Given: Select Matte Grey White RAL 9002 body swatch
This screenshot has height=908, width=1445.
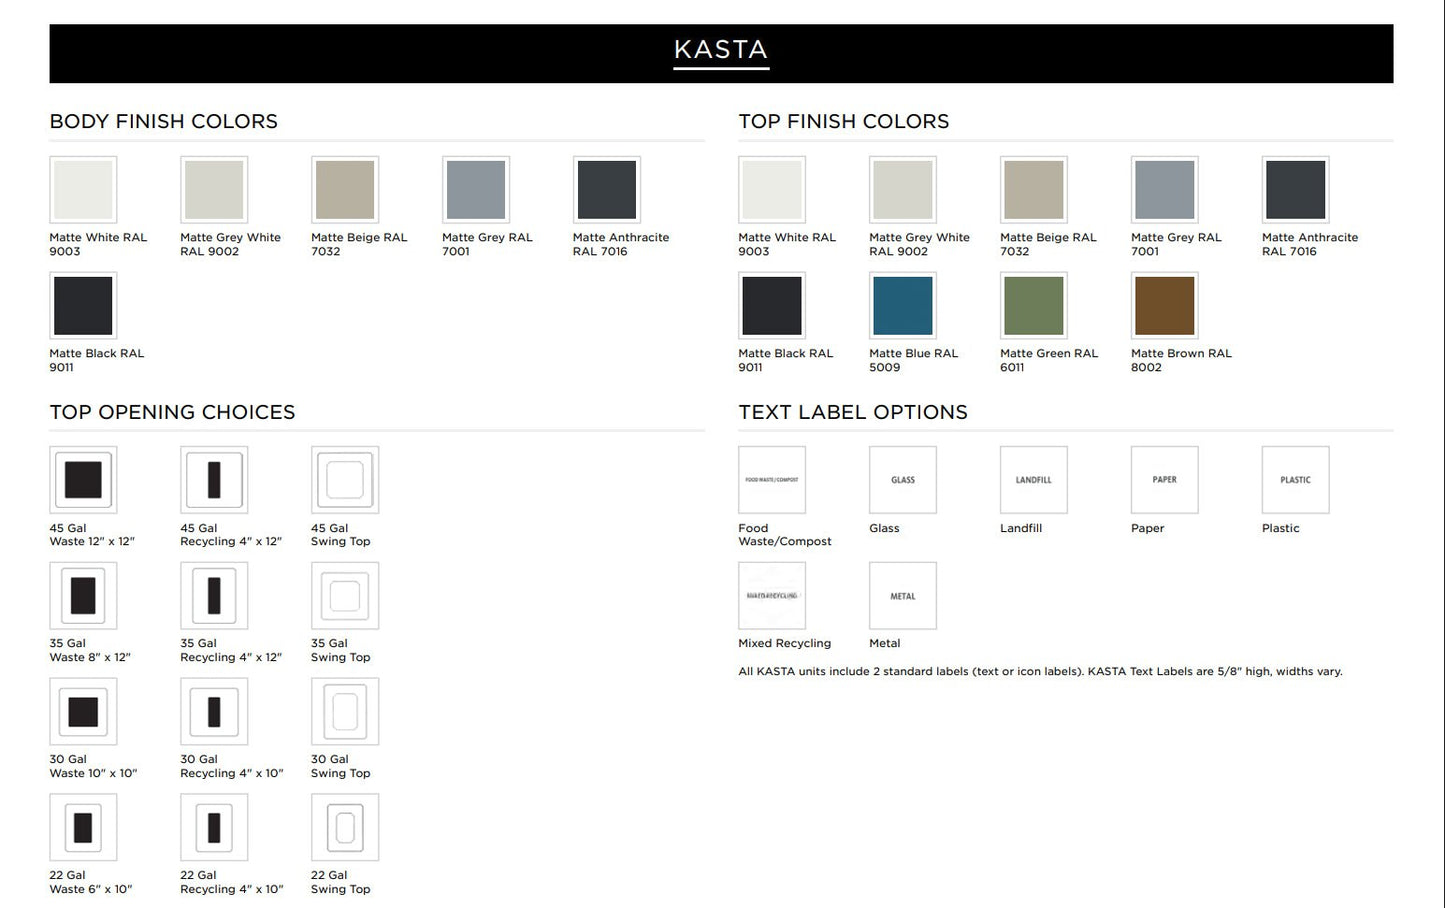Looking at the screenshot, I should [214, 190].
